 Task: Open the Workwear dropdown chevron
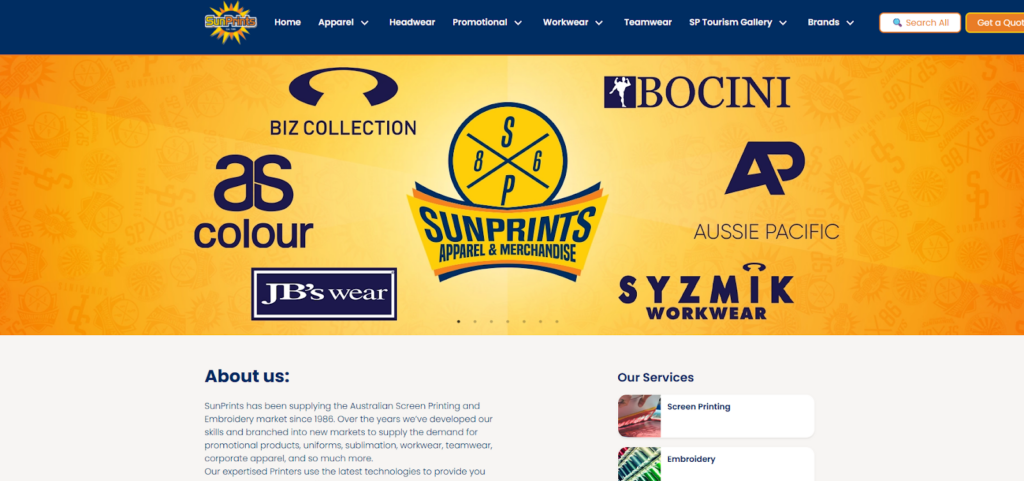[599, 23]
